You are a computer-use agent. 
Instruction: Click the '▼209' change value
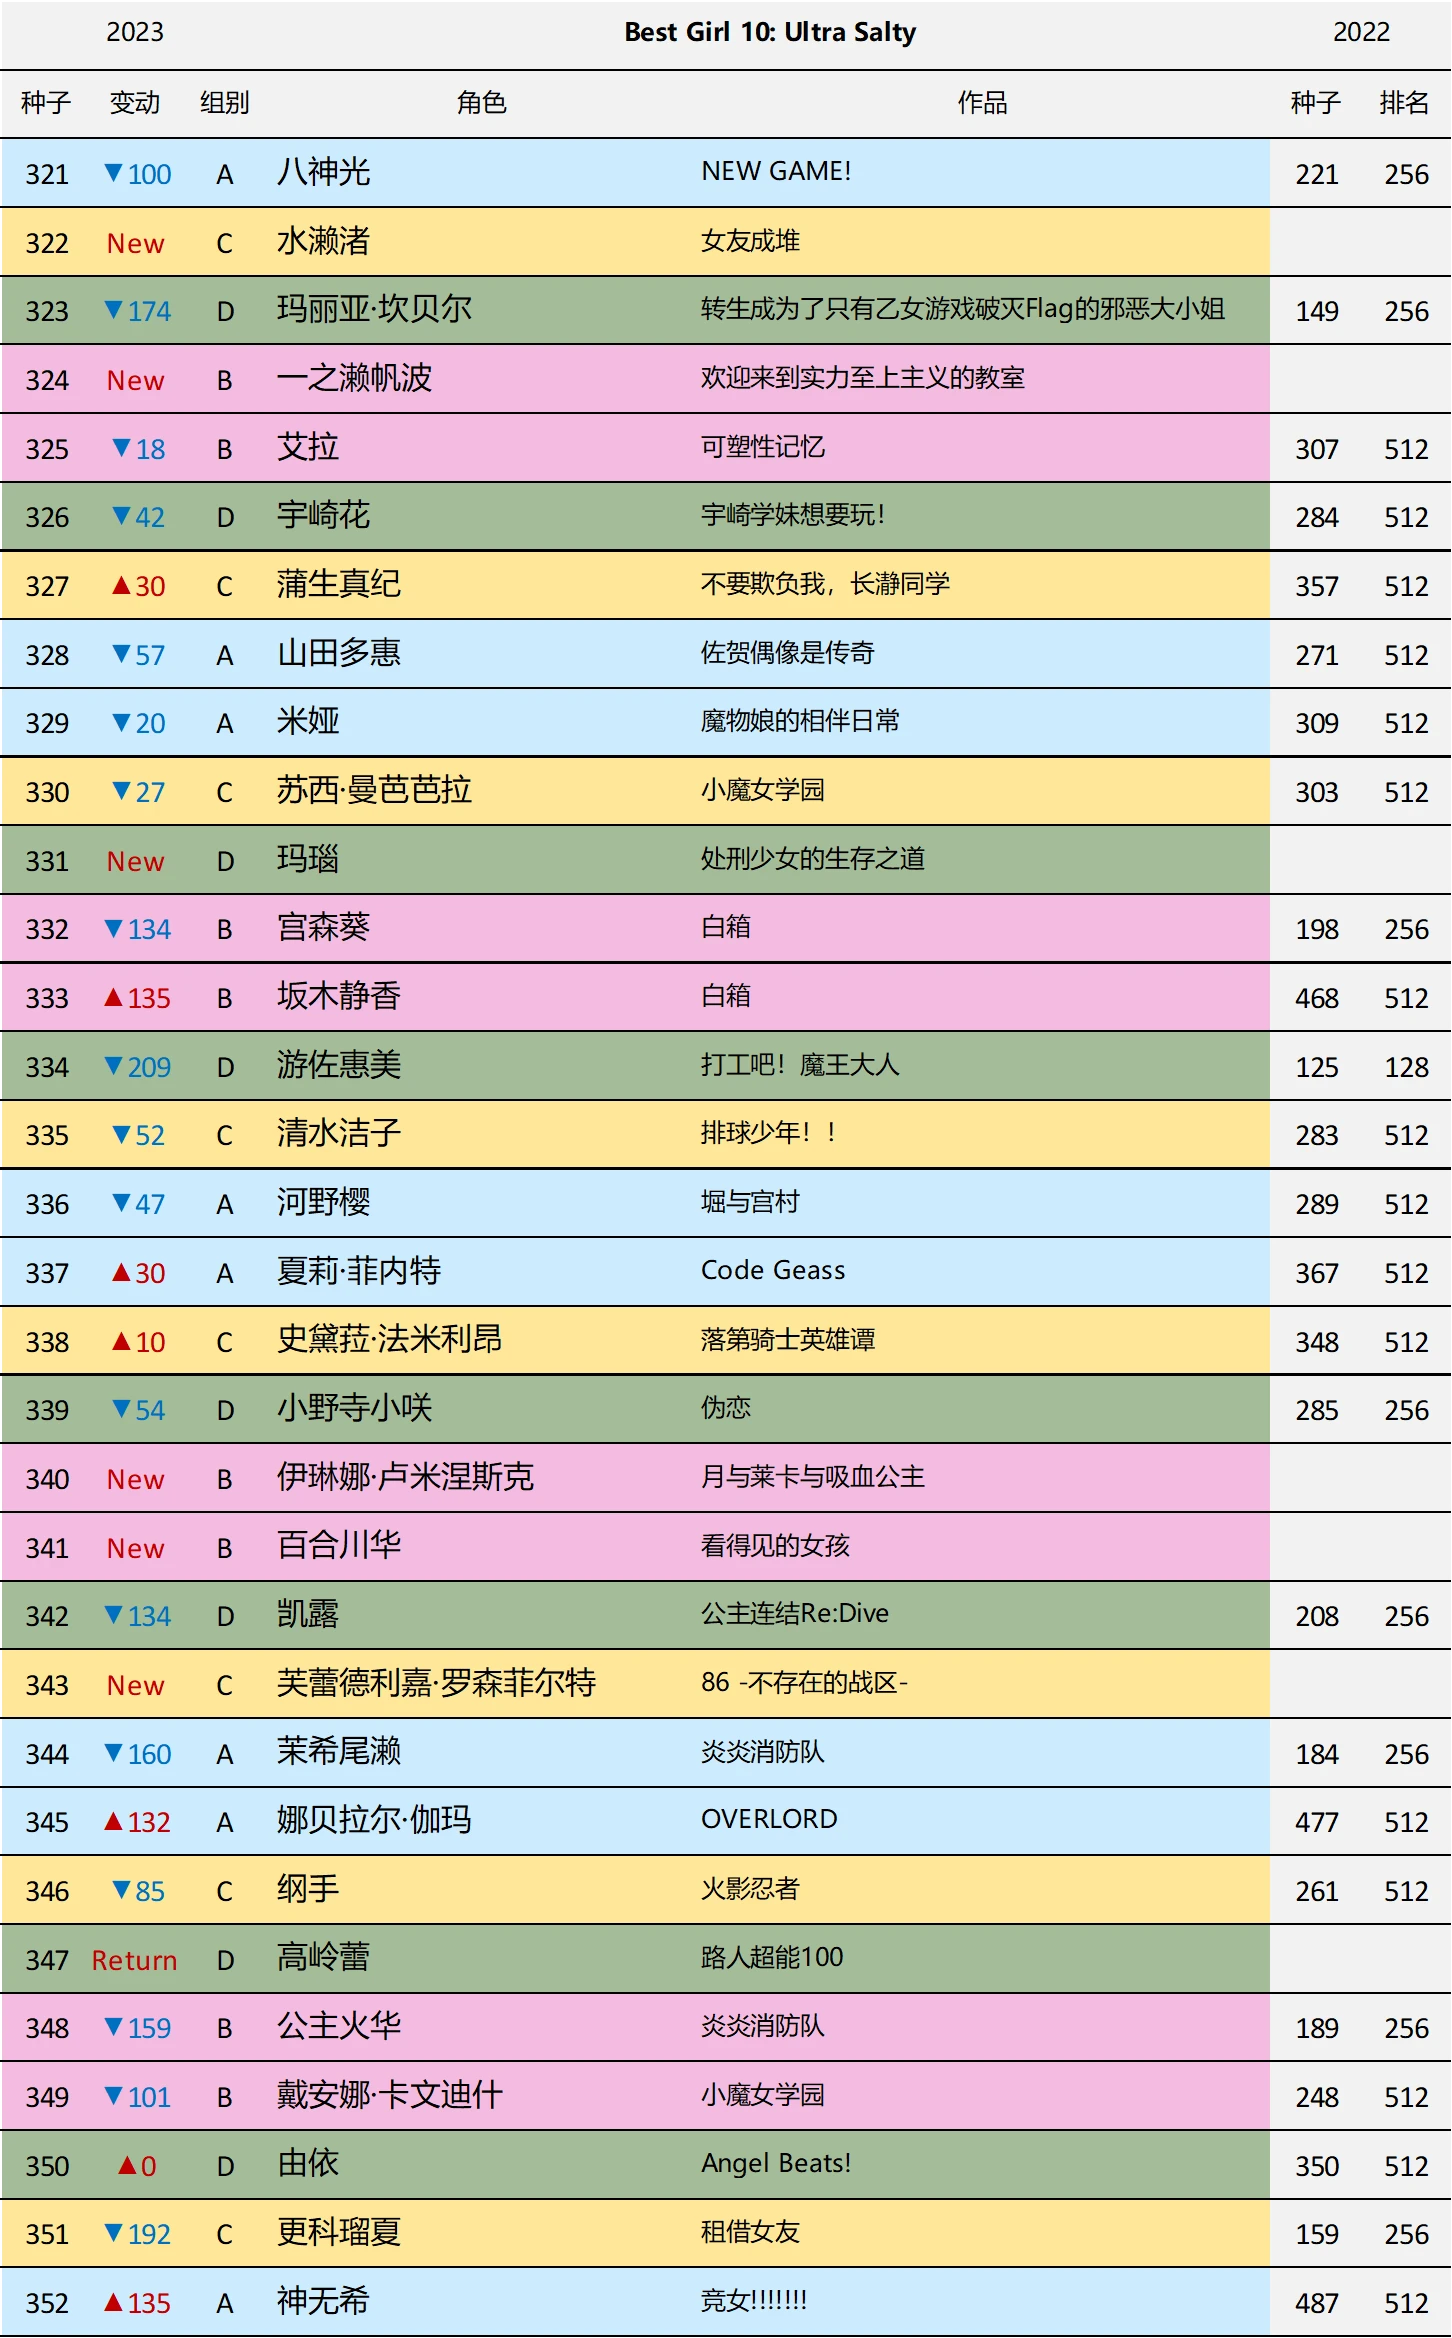[x=138, y=1068]
